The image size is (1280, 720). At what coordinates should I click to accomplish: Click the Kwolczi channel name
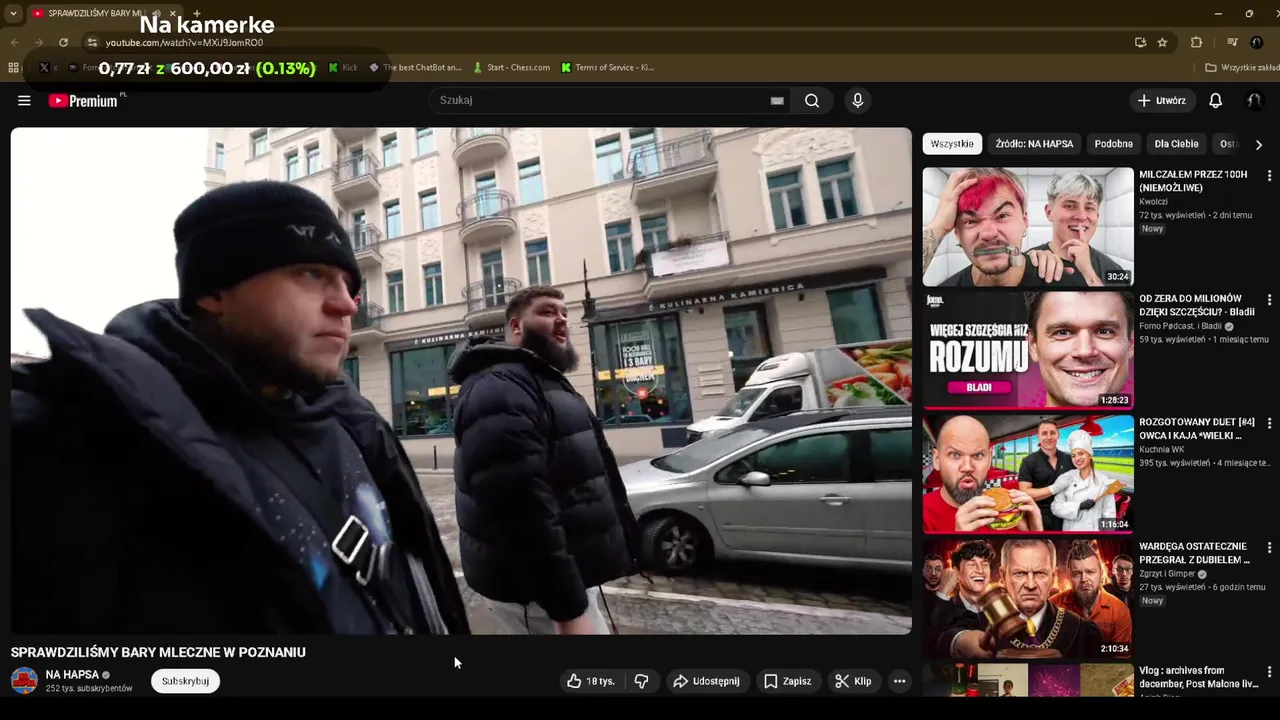(1153, 202)
